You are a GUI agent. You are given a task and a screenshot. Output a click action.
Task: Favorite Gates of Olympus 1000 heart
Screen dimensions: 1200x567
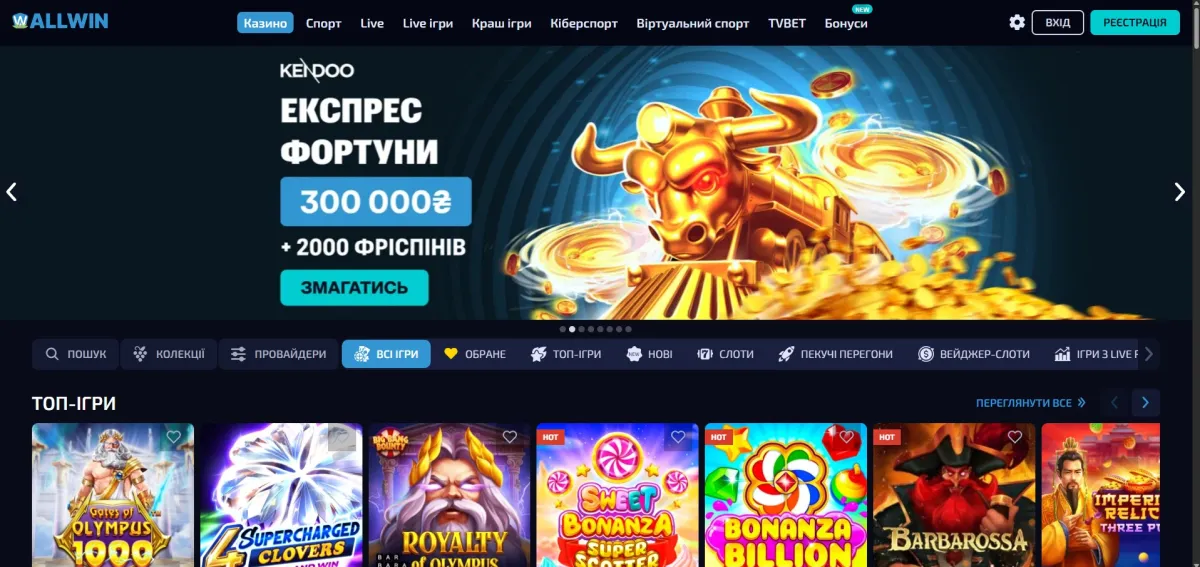tap(174, 437)
